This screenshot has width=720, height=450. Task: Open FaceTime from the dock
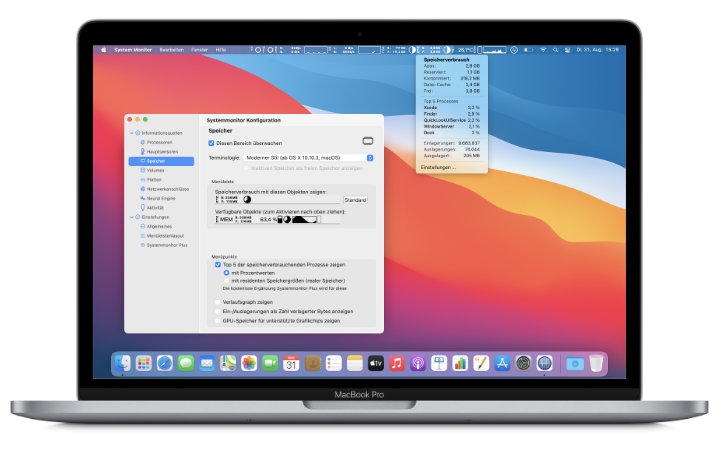pyautogui.click(x=270, y=364)
